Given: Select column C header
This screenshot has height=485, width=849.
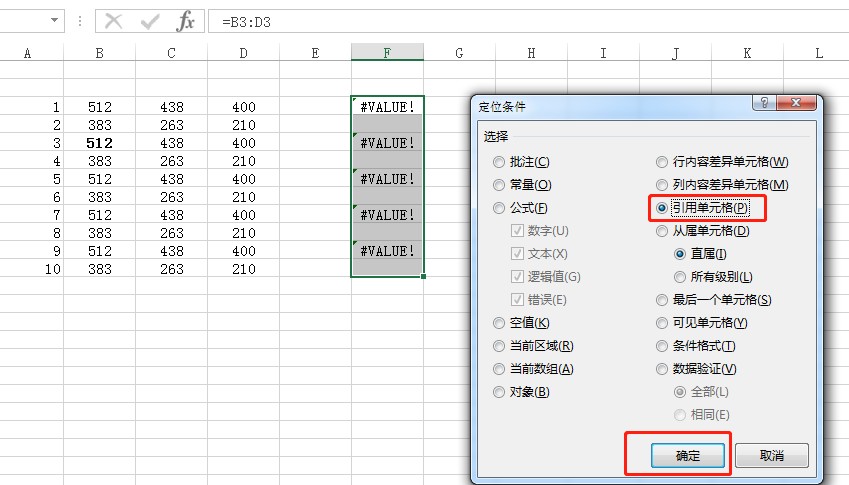Looking at the screenshot, I should pos(172,53).
